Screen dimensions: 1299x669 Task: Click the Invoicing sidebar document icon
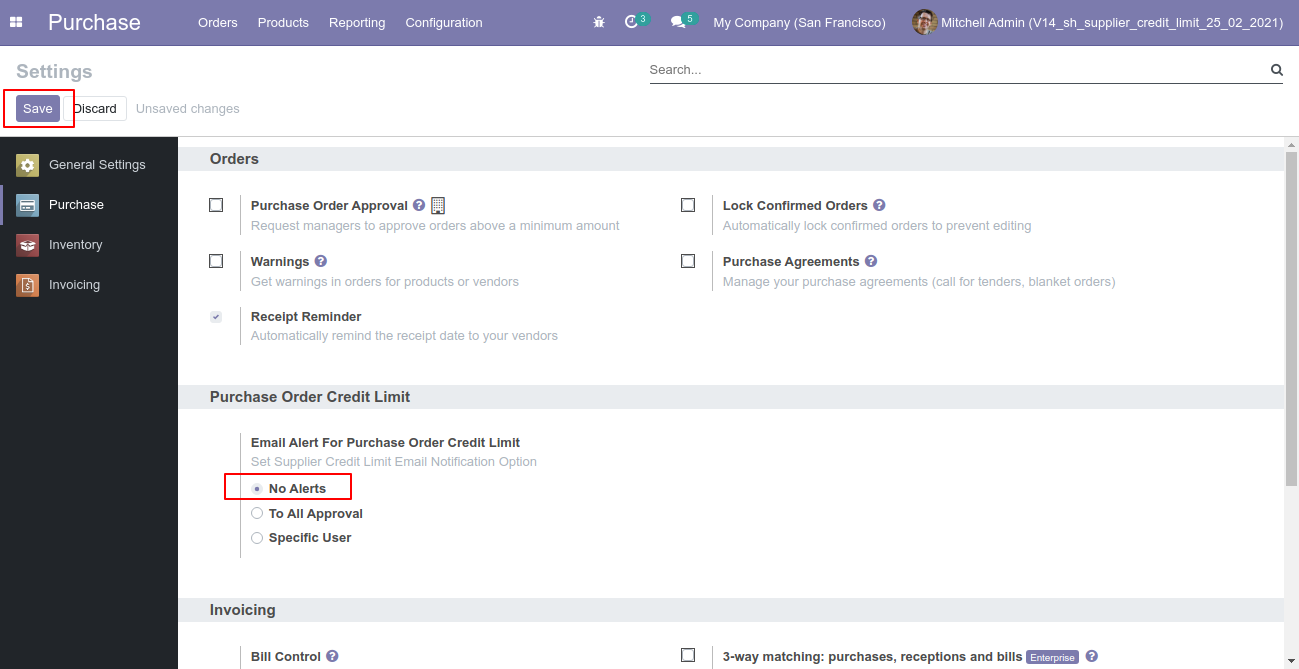[x=28, y=285]
